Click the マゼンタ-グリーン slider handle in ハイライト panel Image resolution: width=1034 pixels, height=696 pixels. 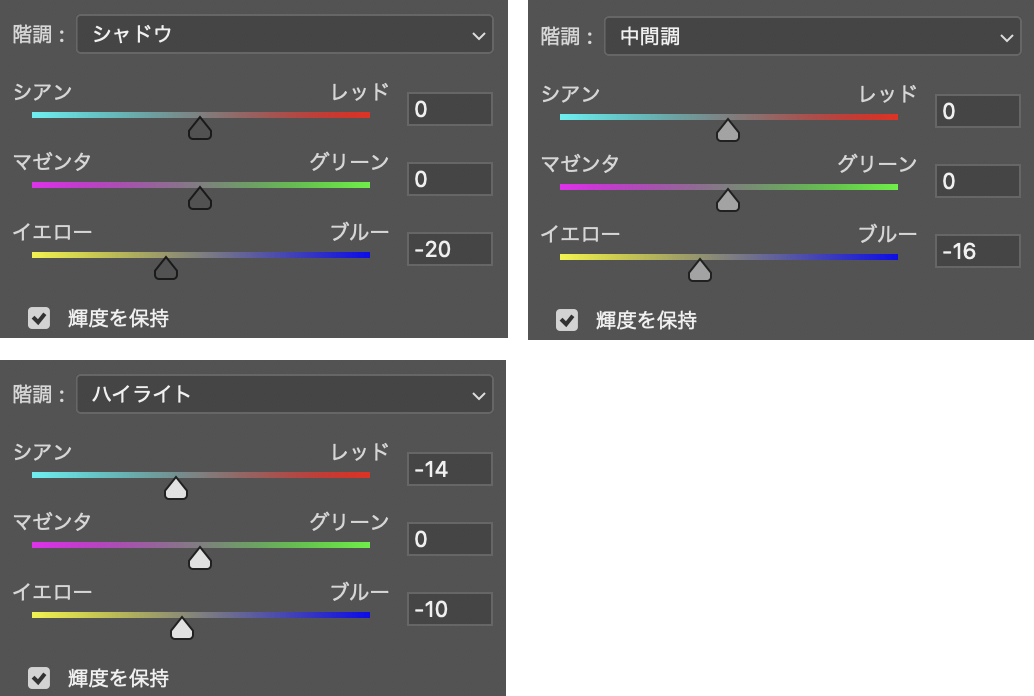point(200,558)
